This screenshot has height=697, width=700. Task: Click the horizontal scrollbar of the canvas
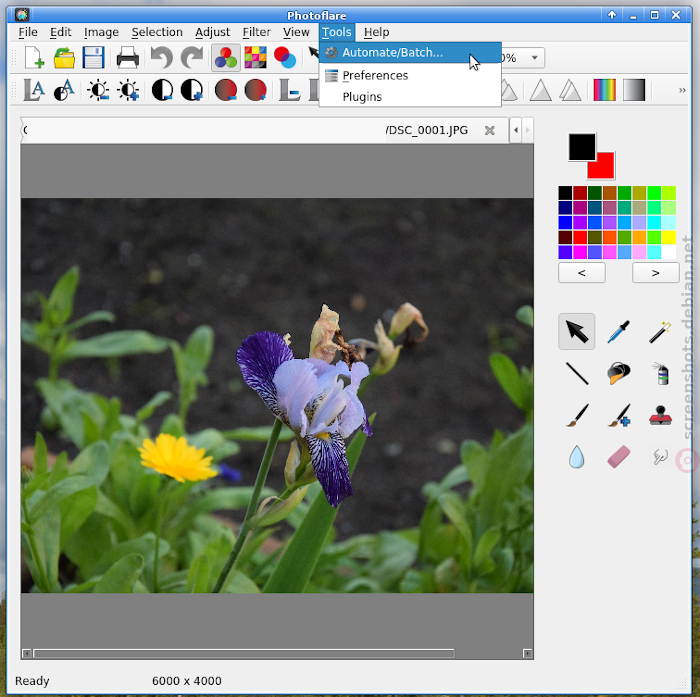244,653
